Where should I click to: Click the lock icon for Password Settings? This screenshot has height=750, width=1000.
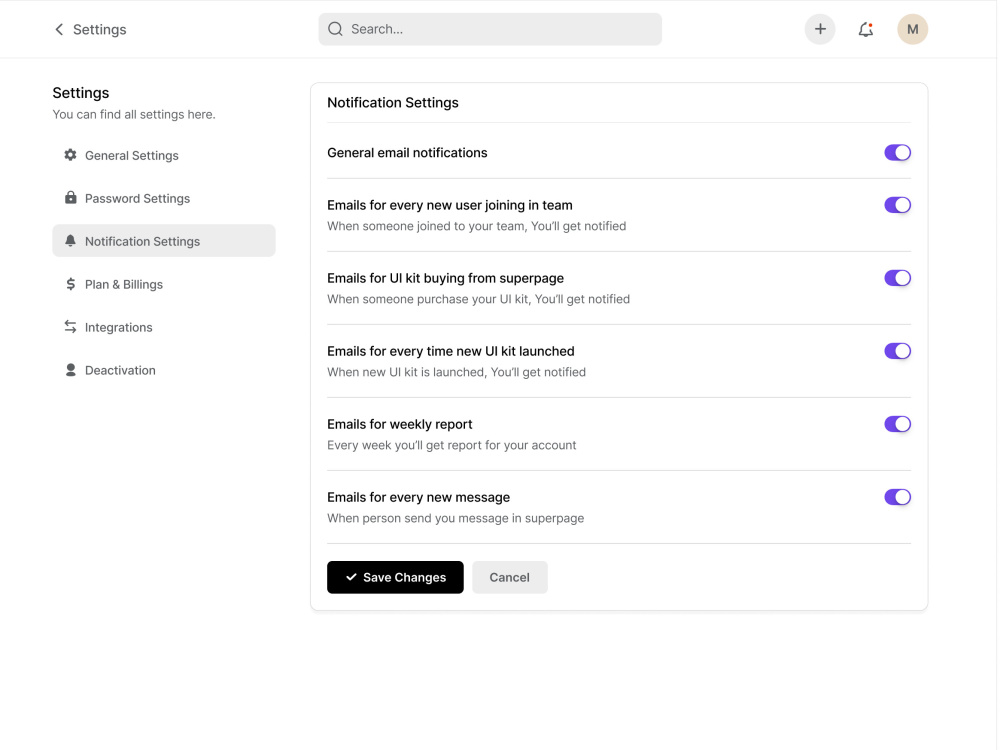(x=70, y=198)
